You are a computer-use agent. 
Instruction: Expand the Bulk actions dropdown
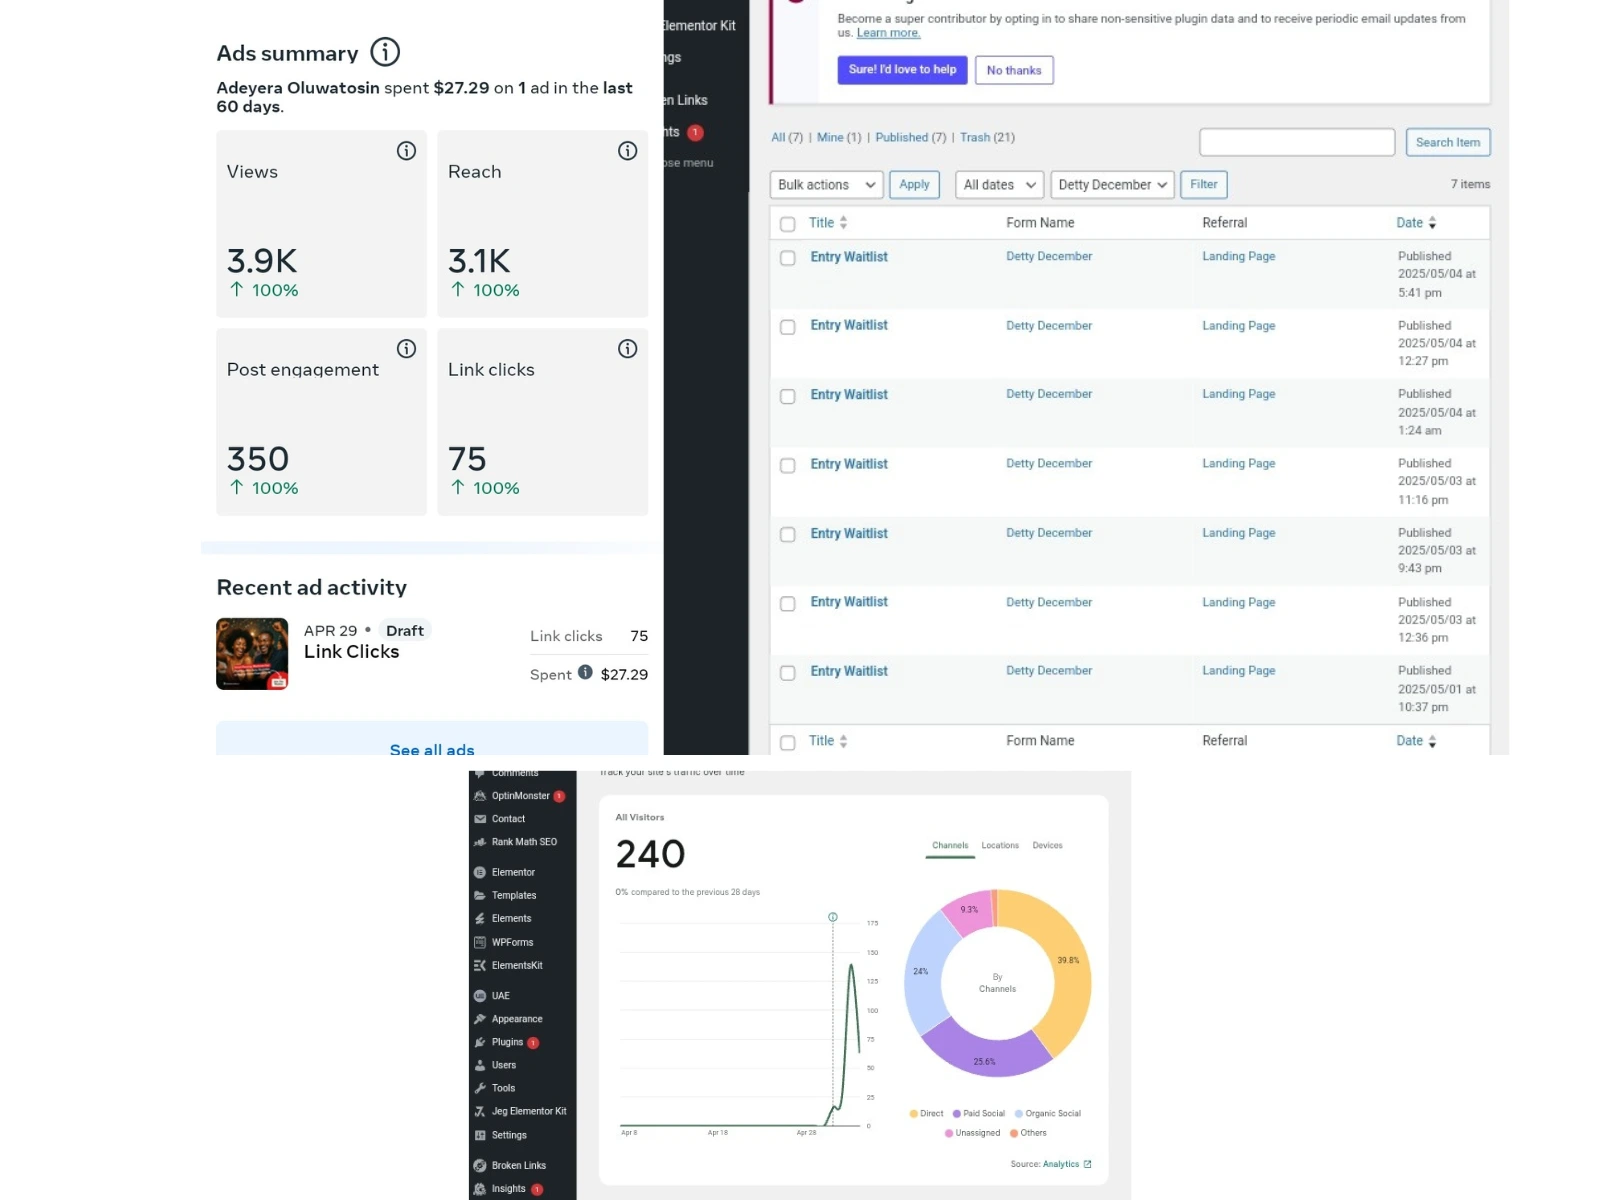coord(826,185)
